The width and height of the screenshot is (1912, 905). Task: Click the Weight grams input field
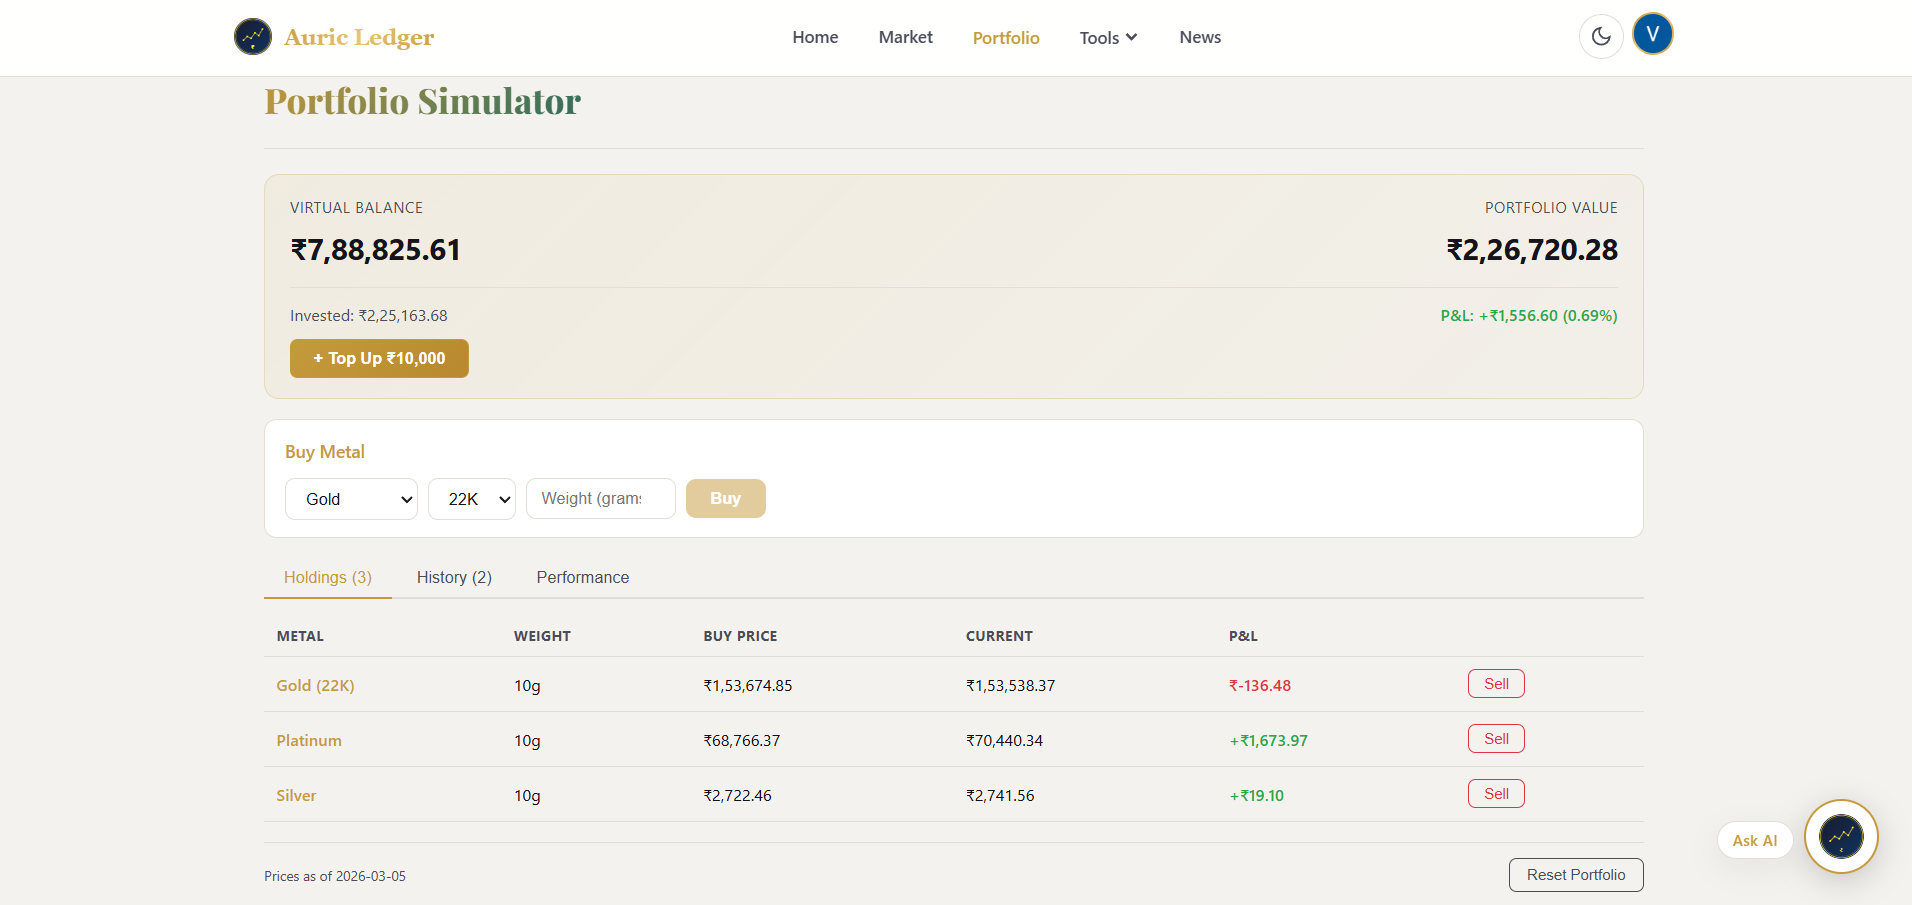(x=600, y=498)
